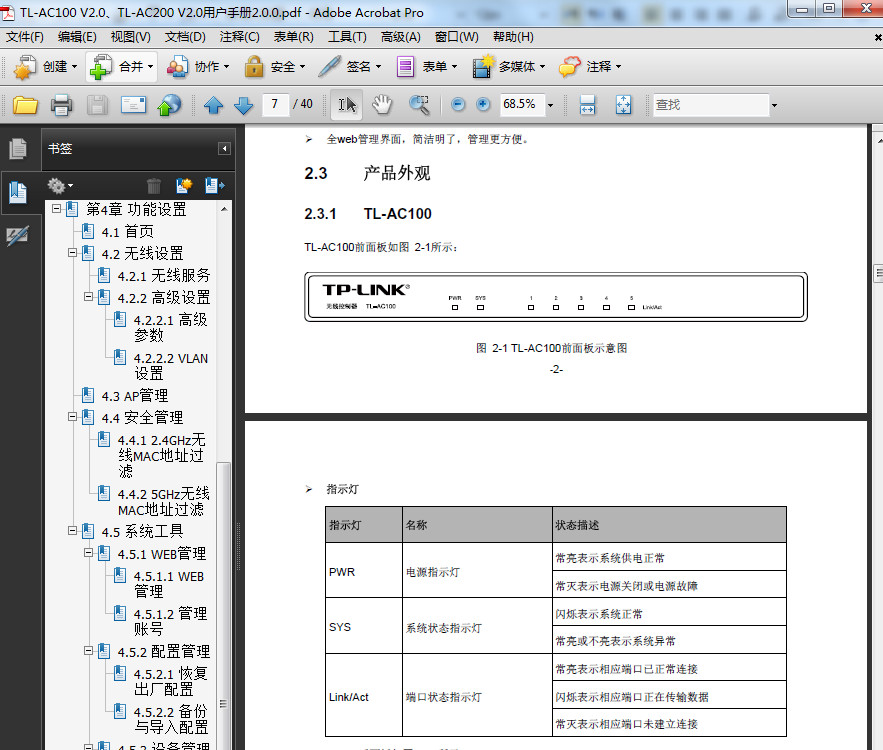
Task: Click the delete bookmark trash button
Action: tap(155, 185)
